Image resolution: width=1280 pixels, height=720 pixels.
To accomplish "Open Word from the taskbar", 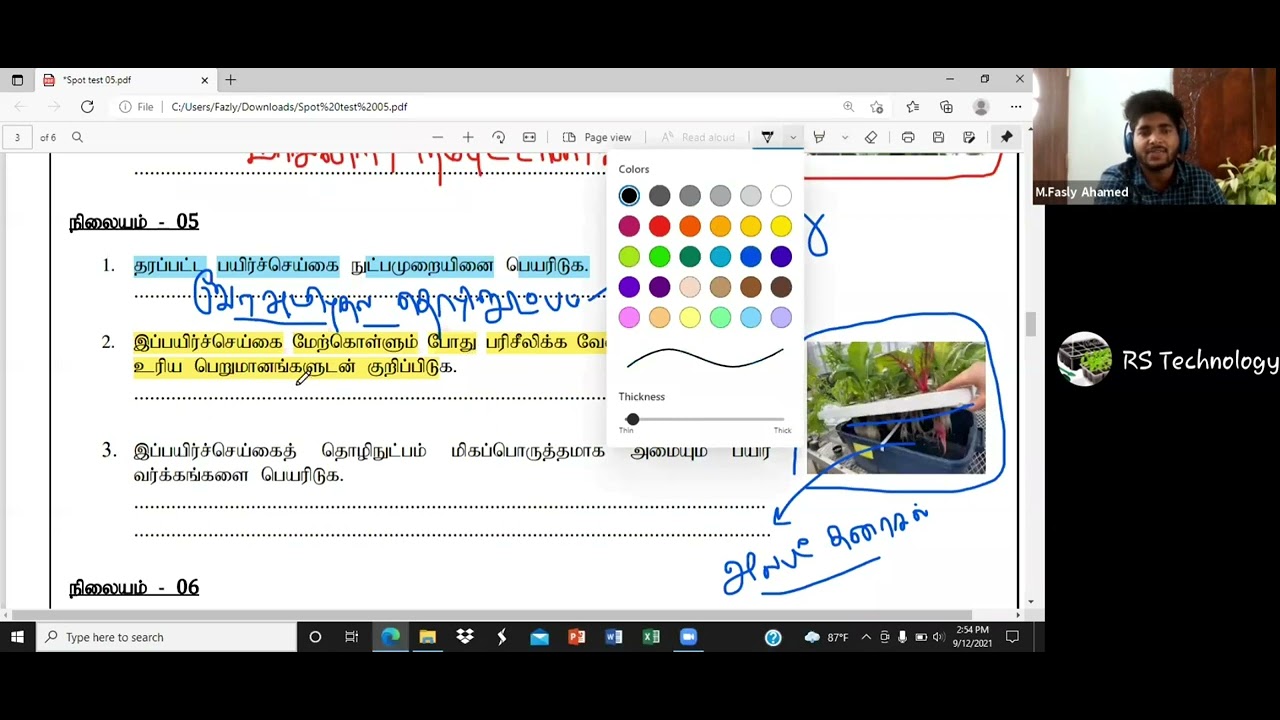I will [614, 637].
